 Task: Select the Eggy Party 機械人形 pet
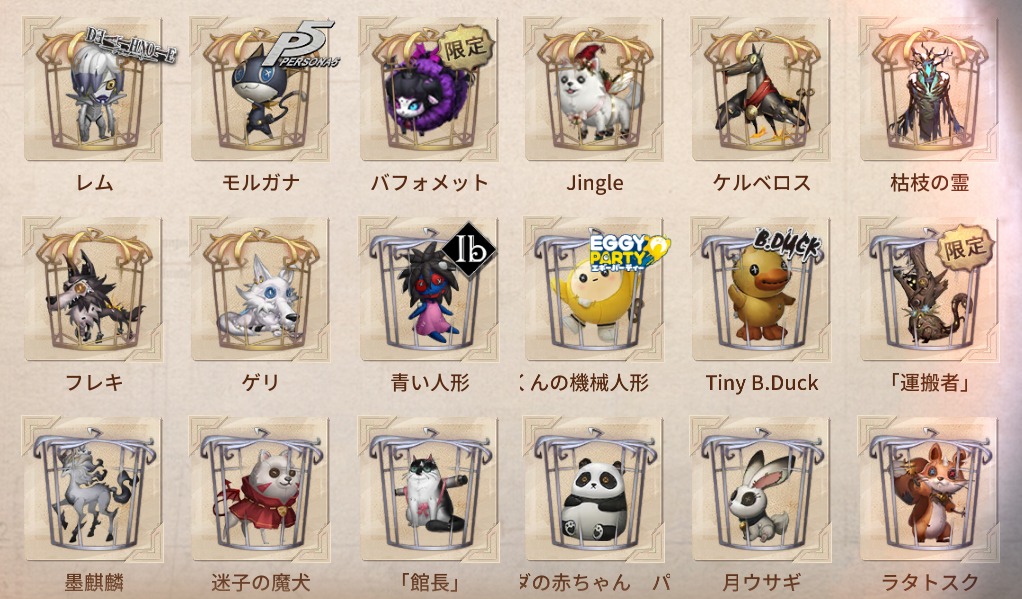click(594, 289)
